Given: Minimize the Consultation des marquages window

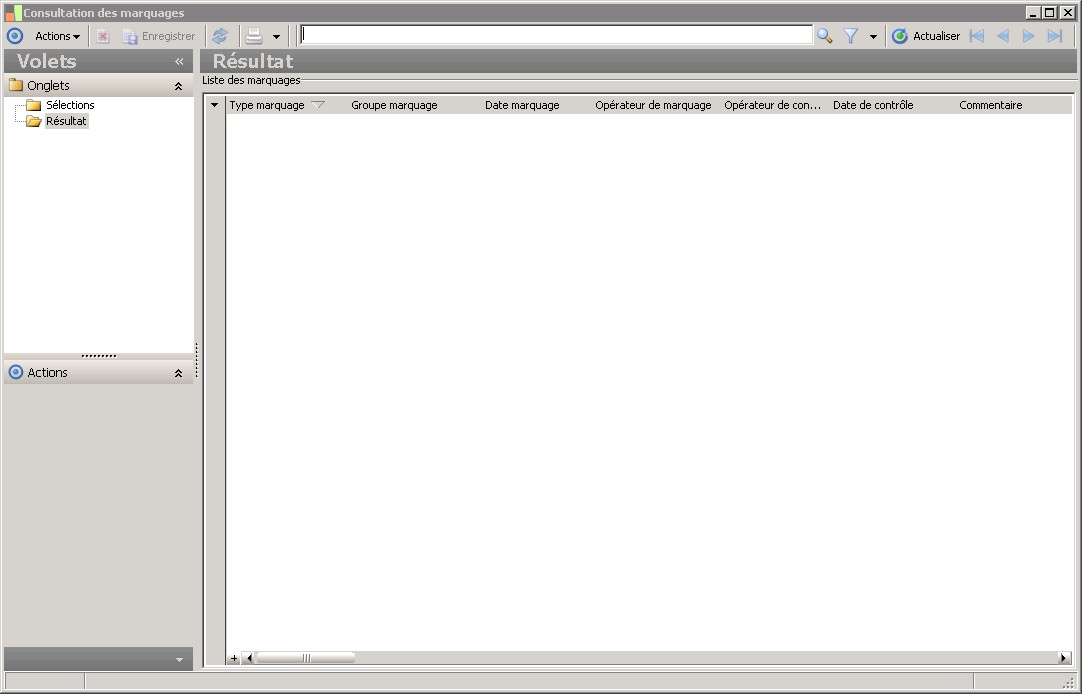Looking at the screenshot, I should tap(1032, 12).
